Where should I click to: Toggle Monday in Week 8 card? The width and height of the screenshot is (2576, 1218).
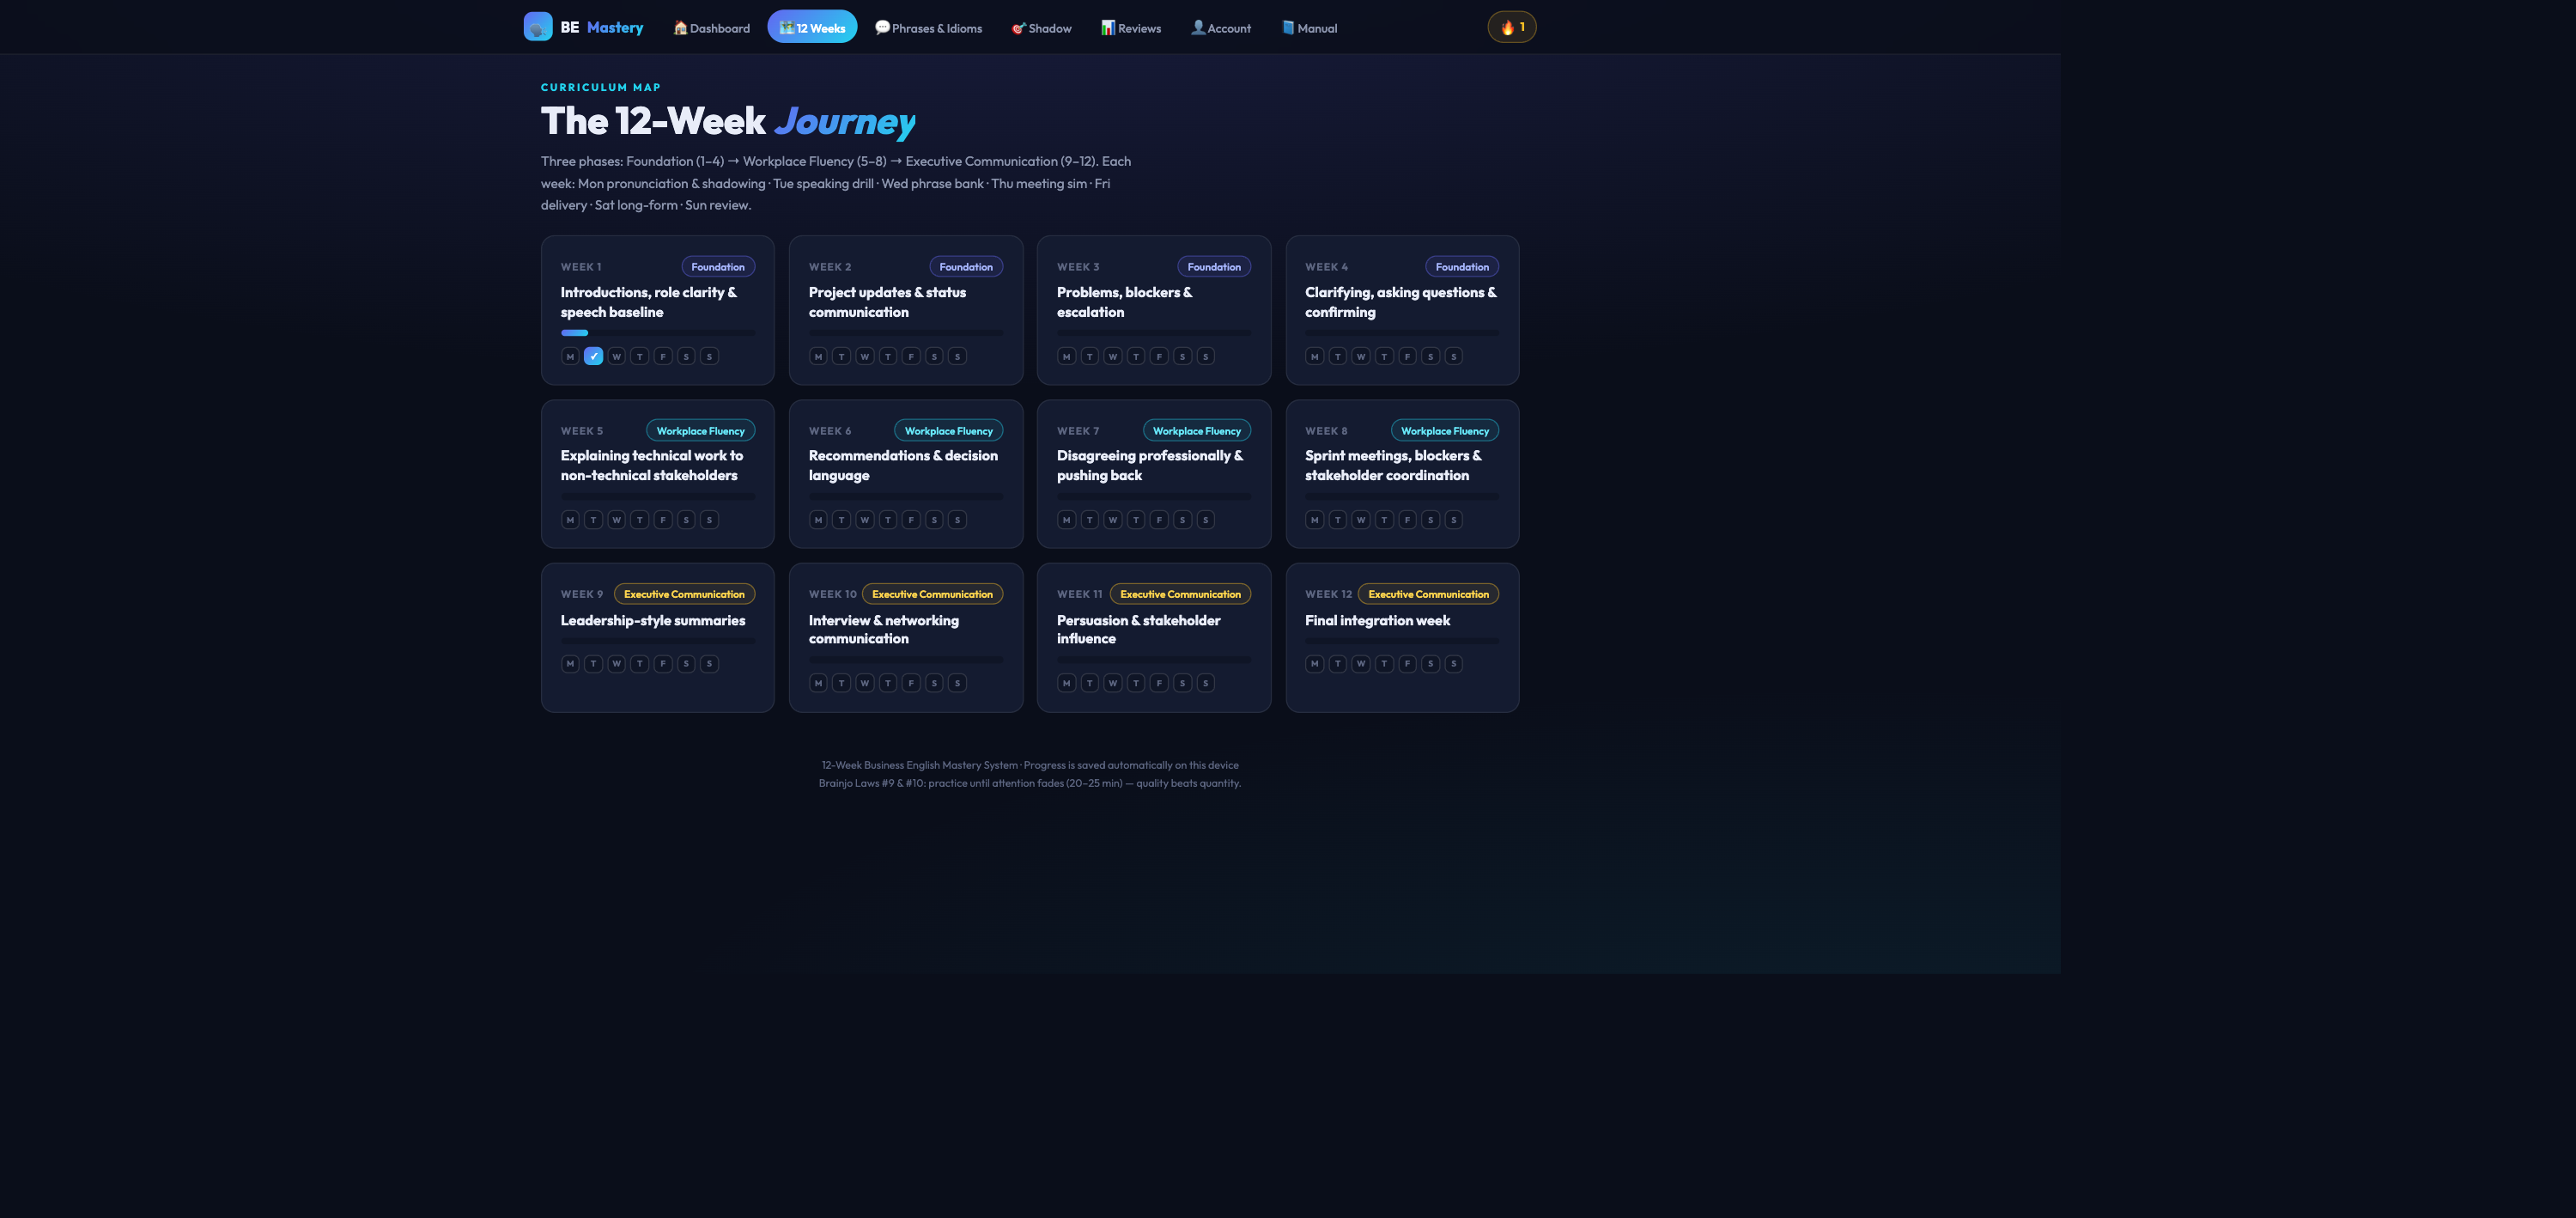coord(1315,520)
